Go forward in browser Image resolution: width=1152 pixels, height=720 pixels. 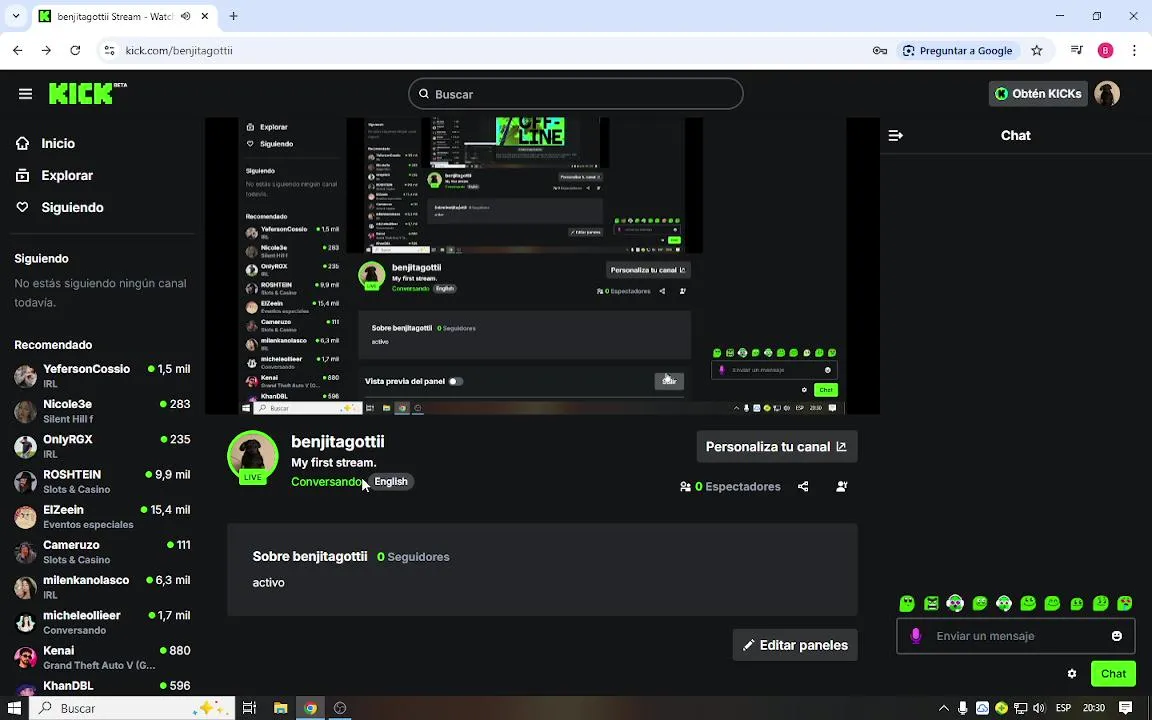point(46,51)
